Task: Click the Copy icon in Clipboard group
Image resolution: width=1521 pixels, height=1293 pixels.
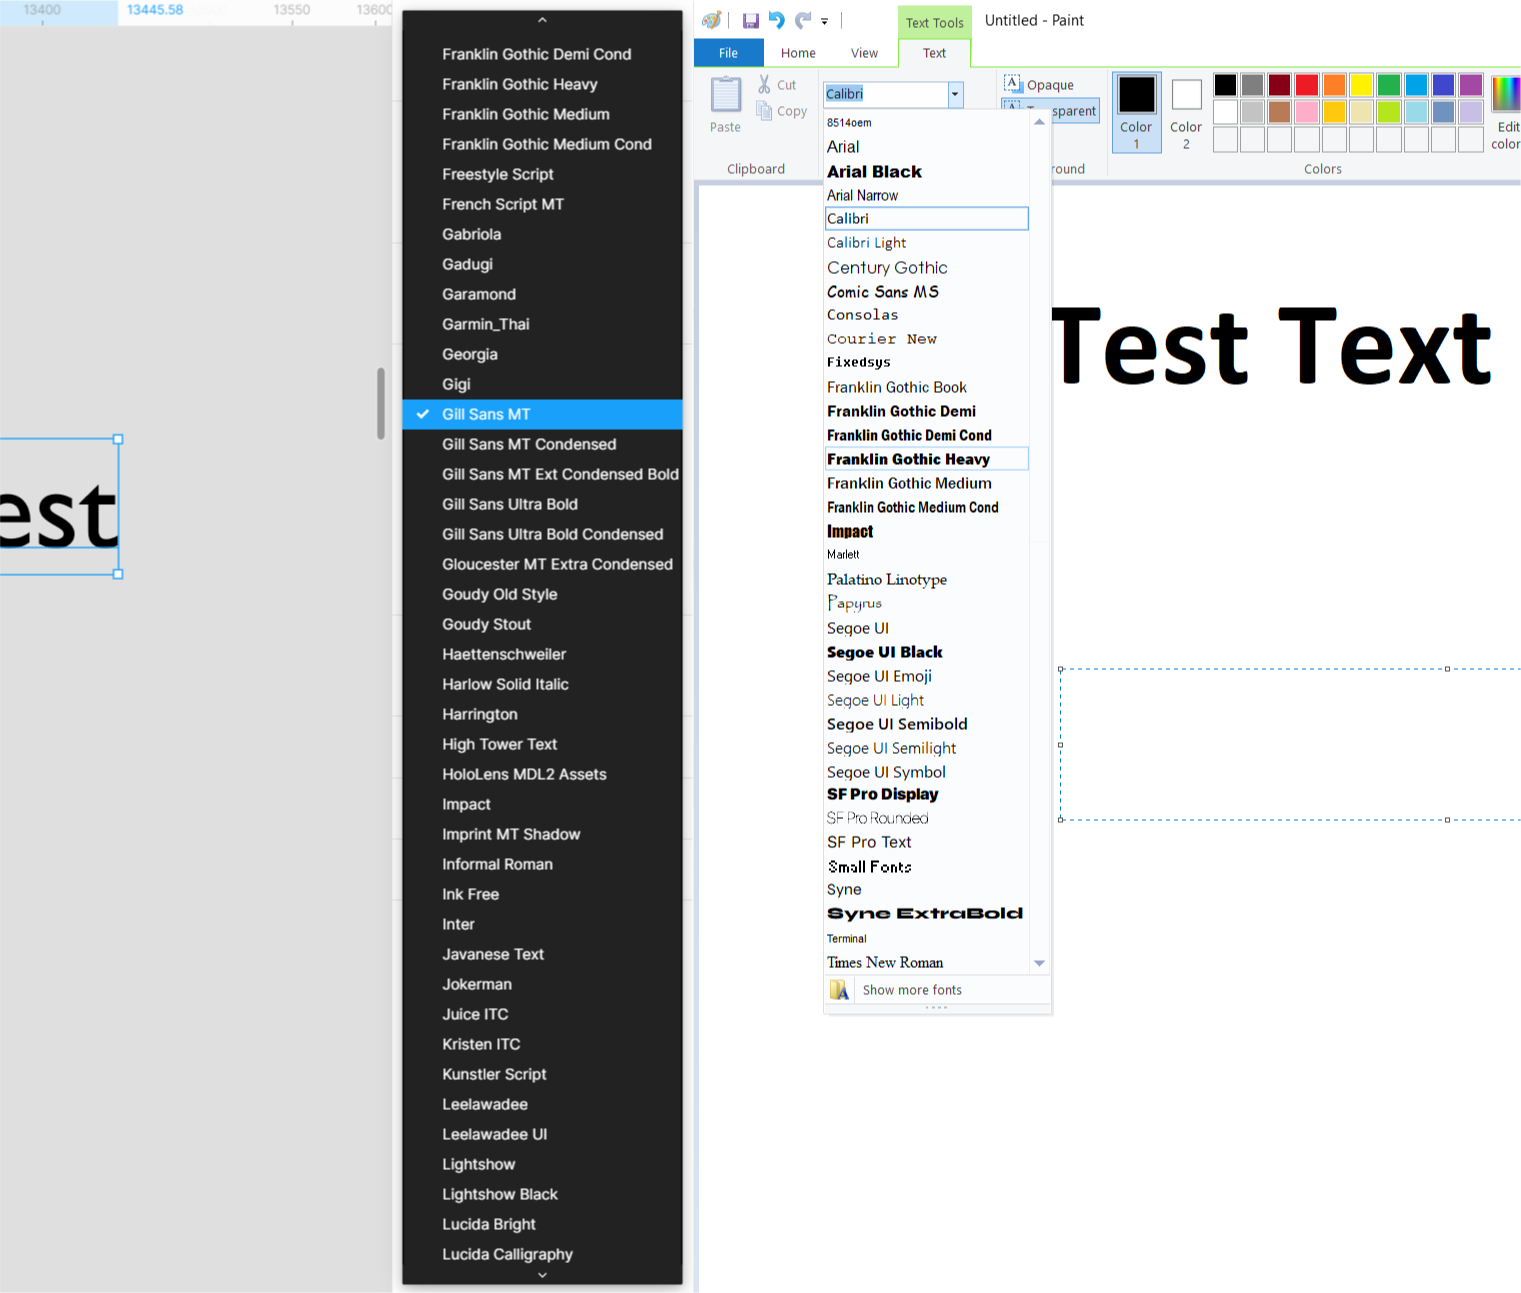Action: coord(765,111)
